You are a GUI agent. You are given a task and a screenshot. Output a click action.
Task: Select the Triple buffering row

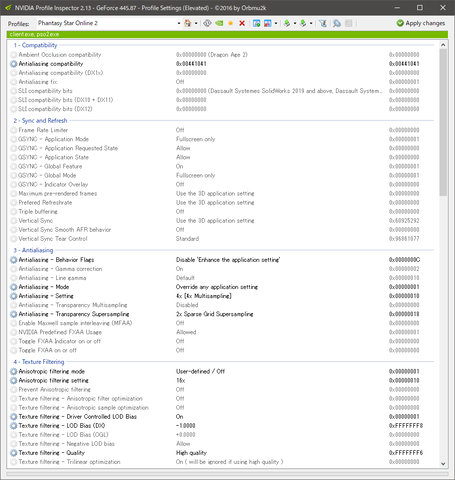pyautogui.click(x=222, y=212)
